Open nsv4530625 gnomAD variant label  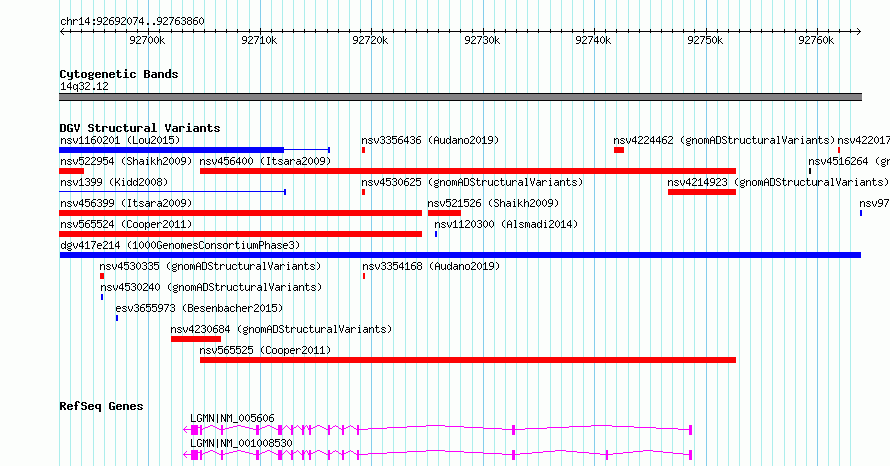pos(472,182)
